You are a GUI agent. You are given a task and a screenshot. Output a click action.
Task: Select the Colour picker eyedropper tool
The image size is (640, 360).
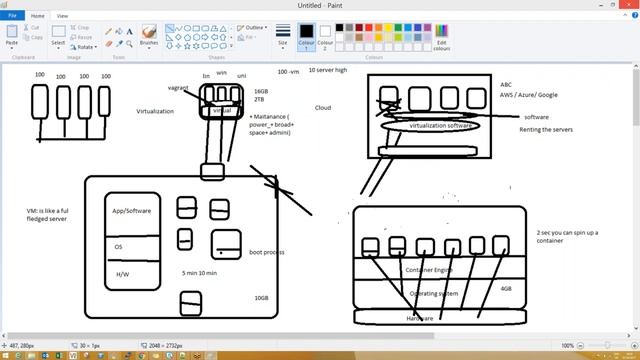pyautogui.click(x=119, y=43)
